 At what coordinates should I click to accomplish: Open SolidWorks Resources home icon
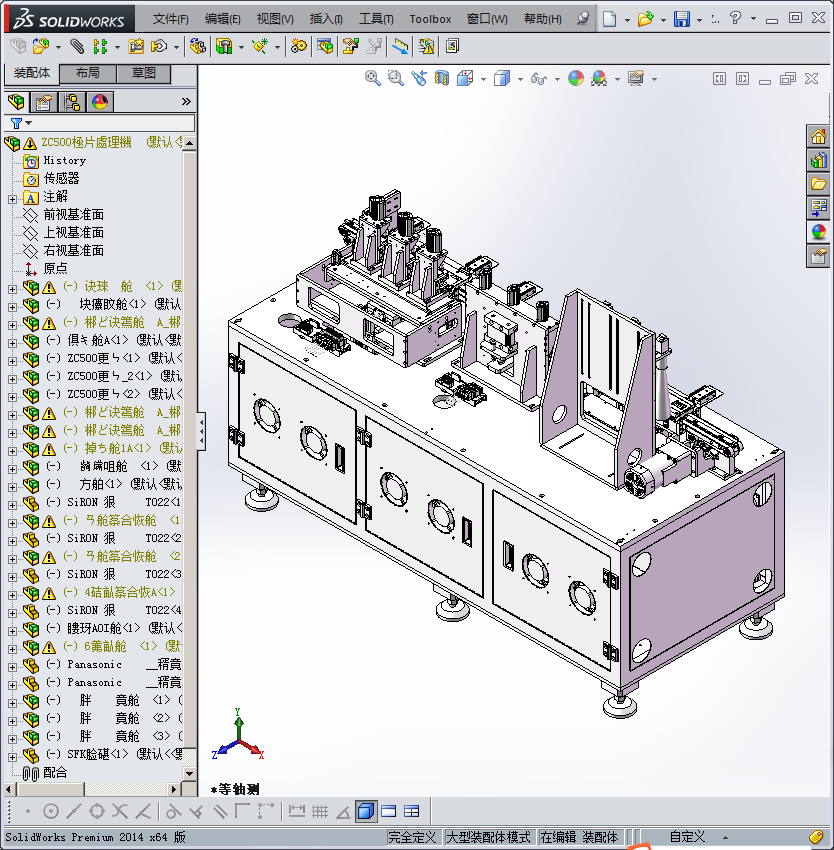point(818,137)
